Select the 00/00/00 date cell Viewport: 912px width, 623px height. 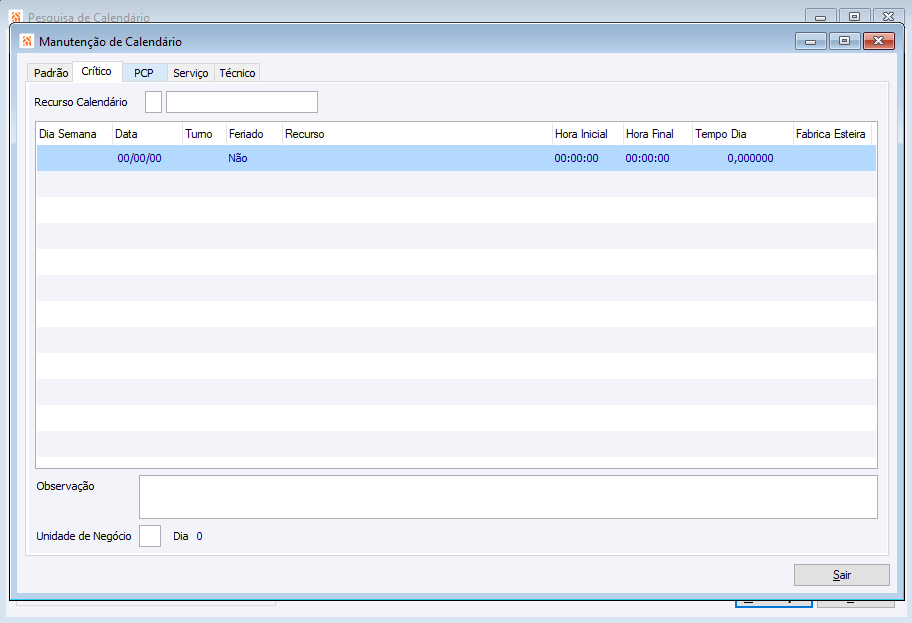140,158
